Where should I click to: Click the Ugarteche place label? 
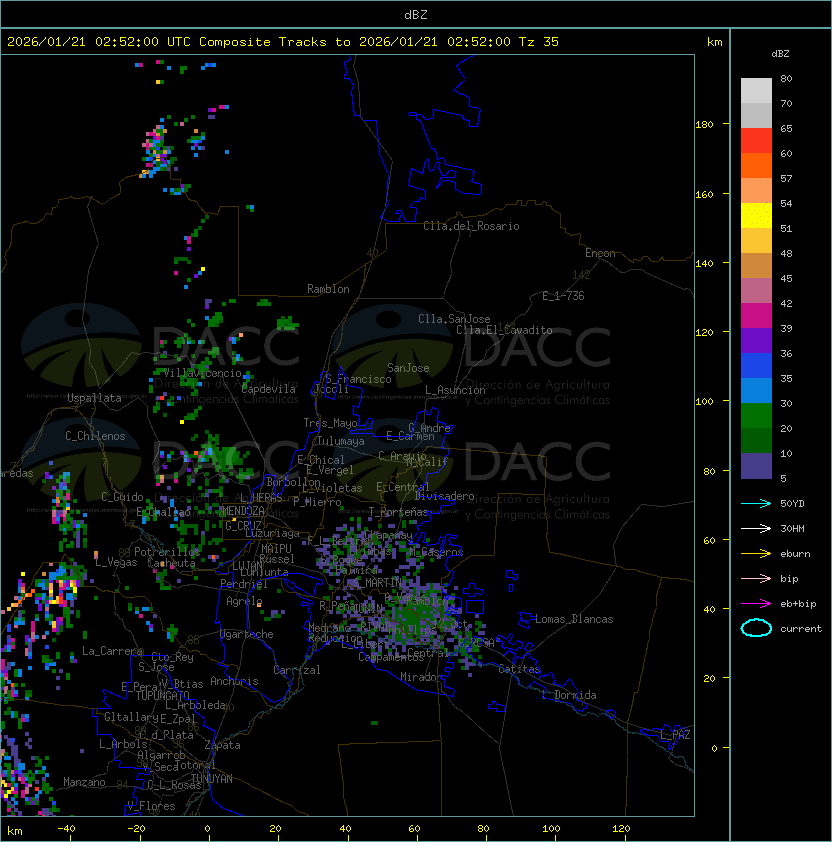[x=247, y=634]
